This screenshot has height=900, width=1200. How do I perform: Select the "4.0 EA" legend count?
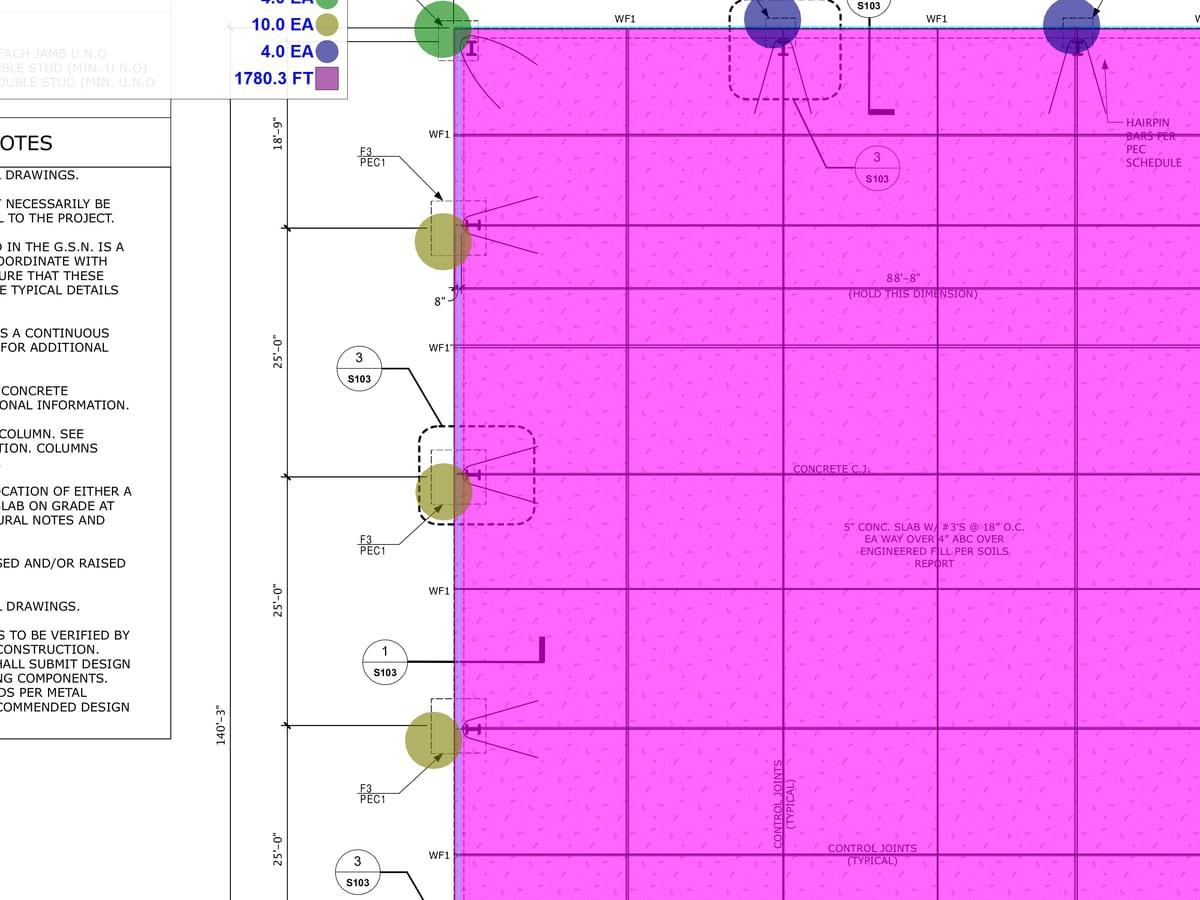[x=287, y=52]
